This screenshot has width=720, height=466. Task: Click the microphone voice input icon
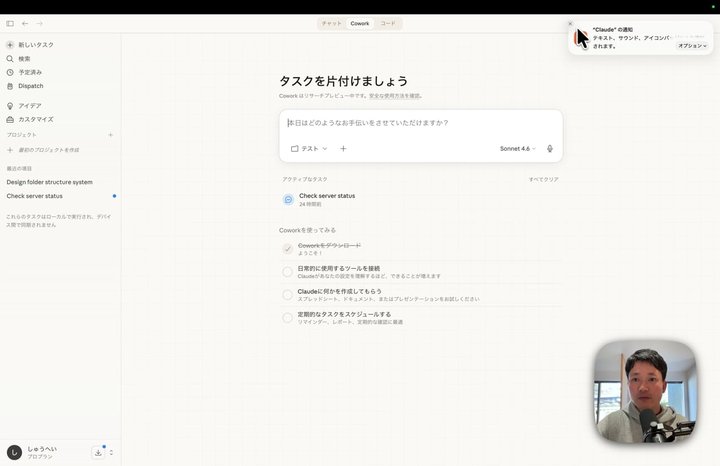[550, 149]
